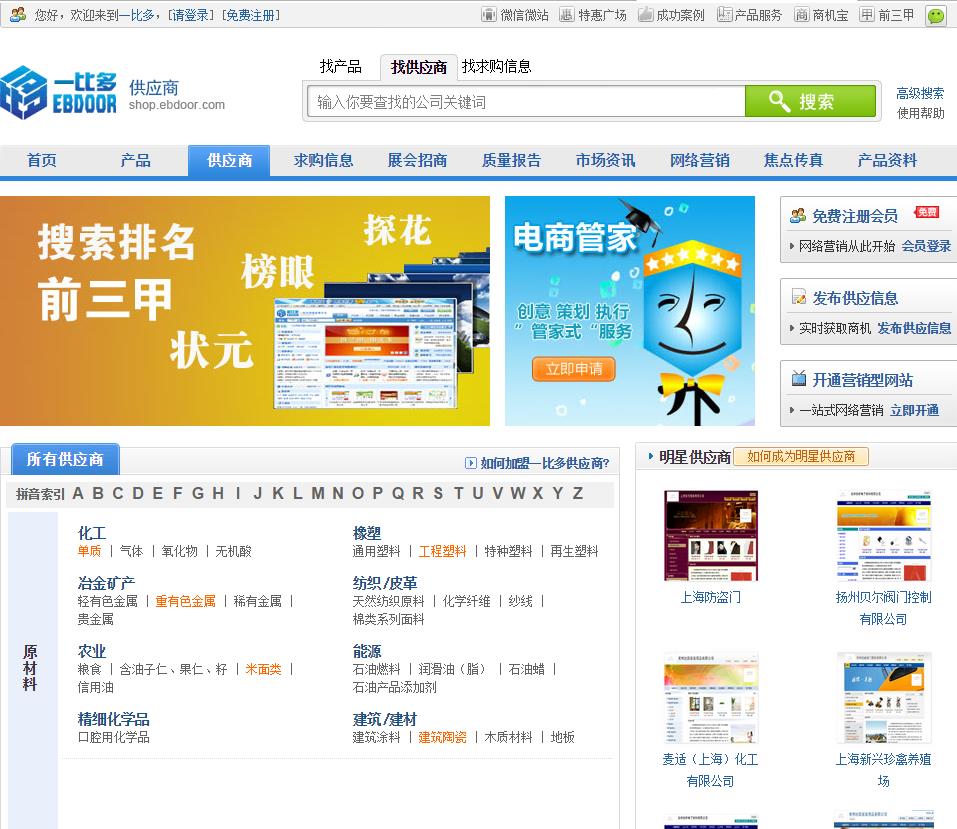This screenshot has height=829, width=957.
Task: Go to 首页 in the navigation bar
Action: point(42,161)
